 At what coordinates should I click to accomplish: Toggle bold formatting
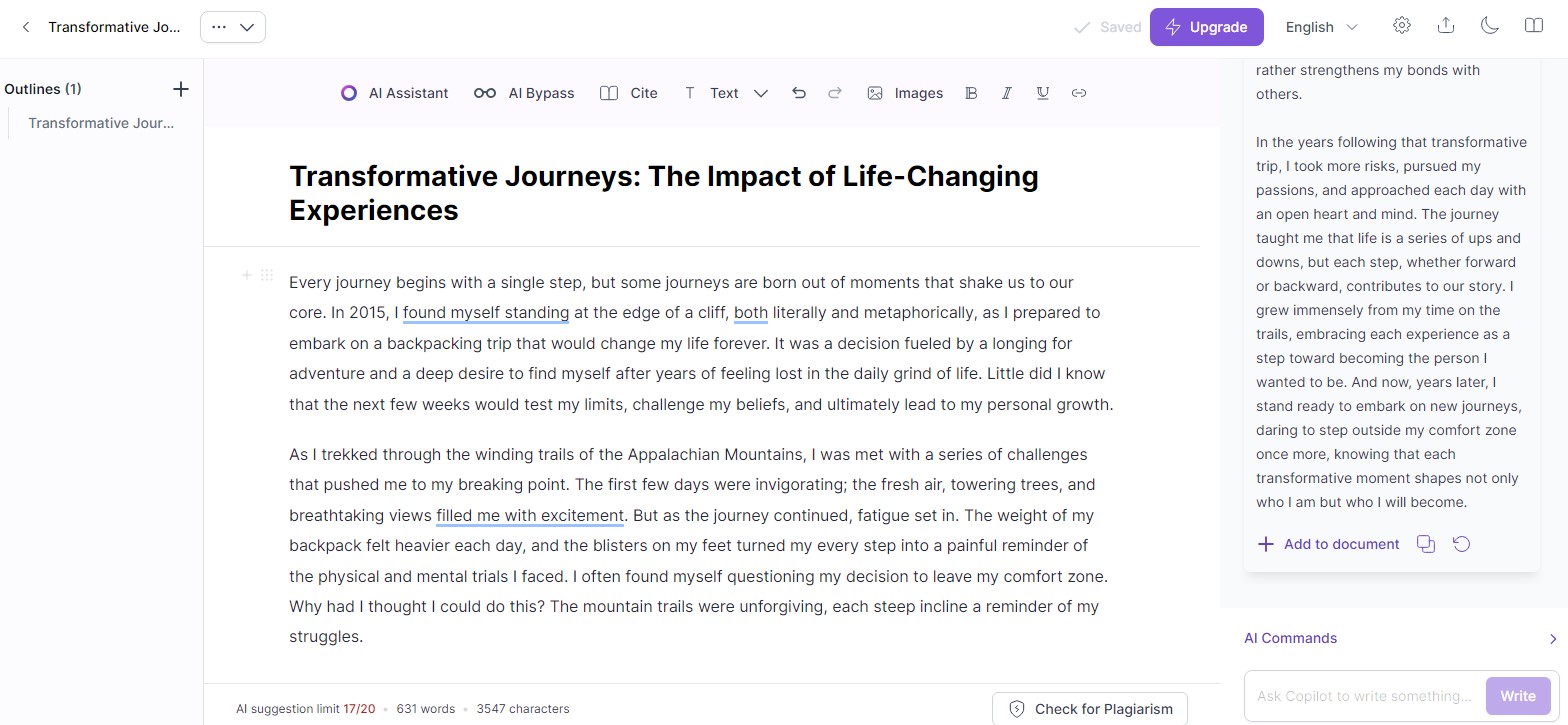tap(970, 93)
